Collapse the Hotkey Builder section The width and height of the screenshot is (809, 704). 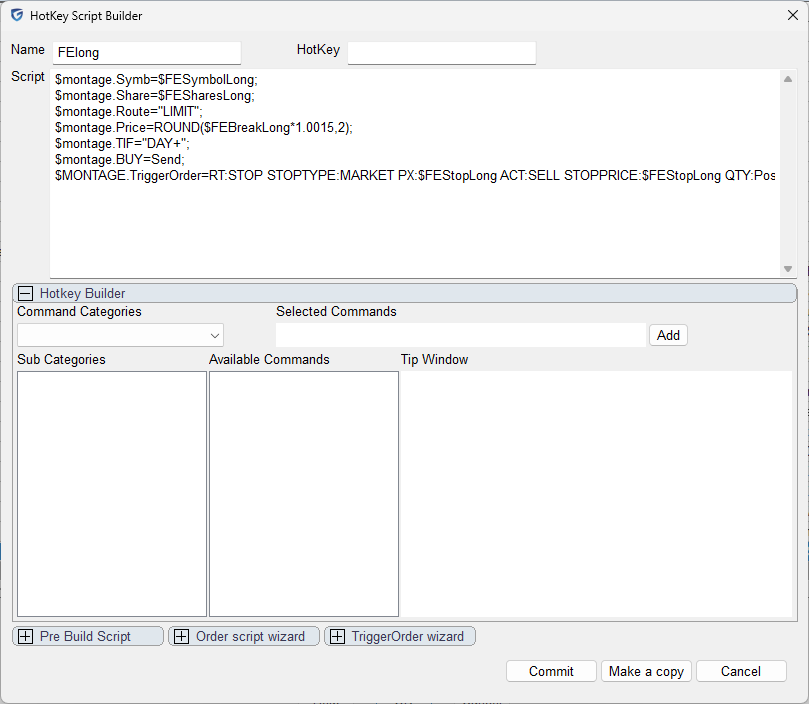click(26, 293)
